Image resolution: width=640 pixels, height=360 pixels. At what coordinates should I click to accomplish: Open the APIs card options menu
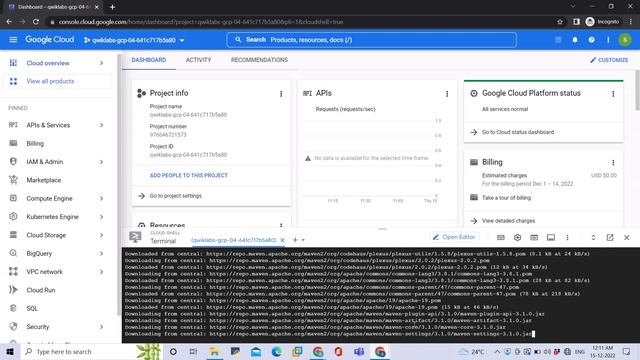point(447,94)
